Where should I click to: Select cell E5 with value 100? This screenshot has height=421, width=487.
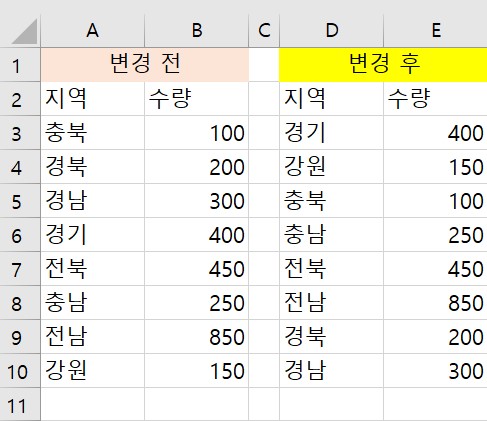(x=436, y=201)
